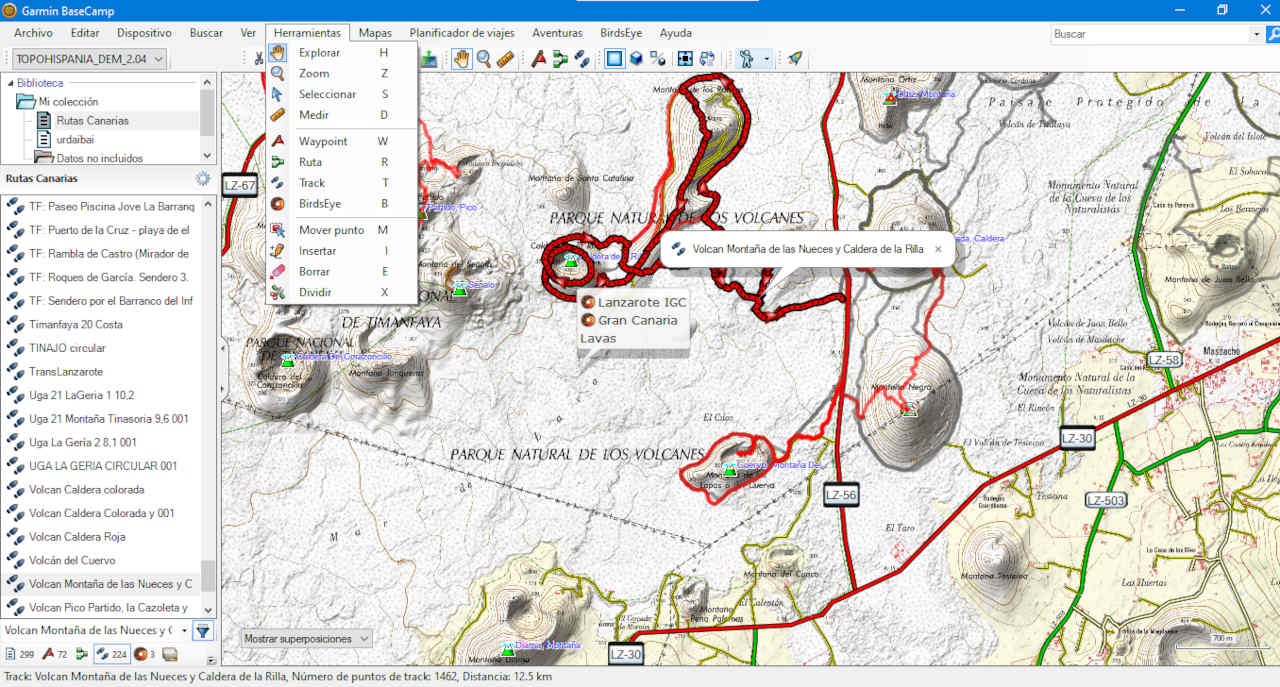
Task: Choose Borrar from Herramientas menu
Action: (342, 271)
